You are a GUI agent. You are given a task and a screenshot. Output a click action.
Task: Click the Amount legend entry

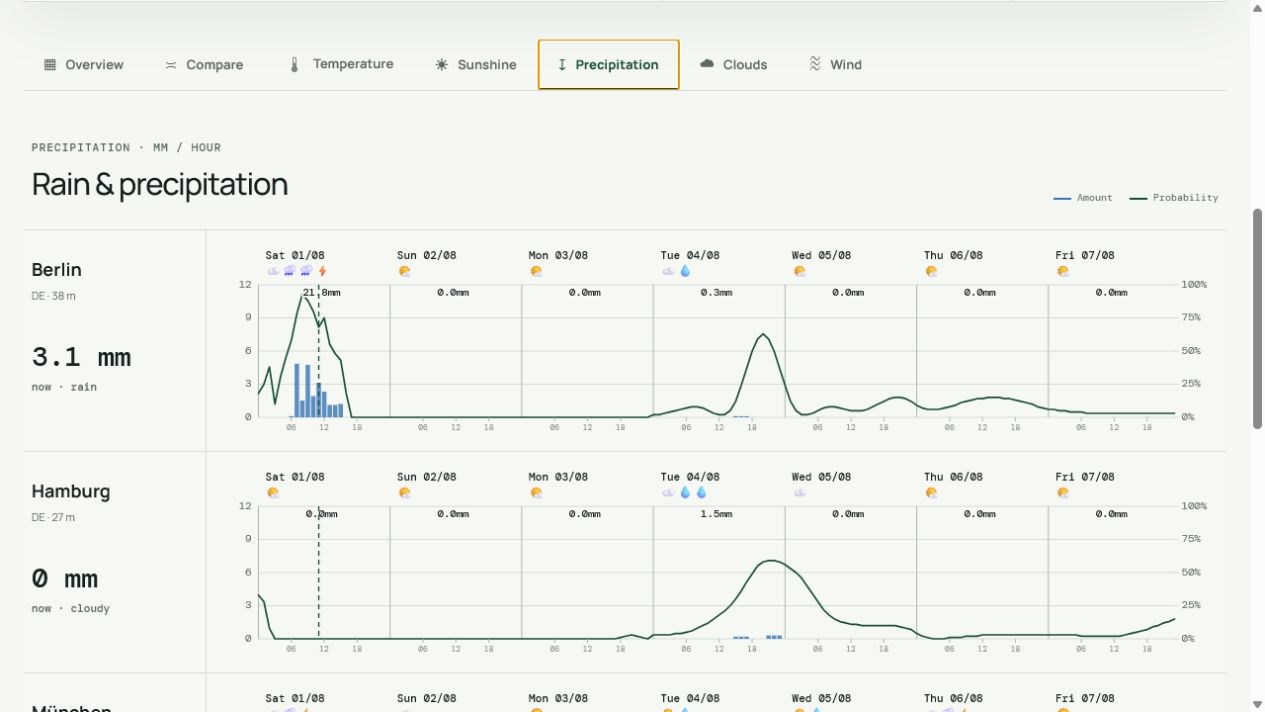(x=1083, y=198)
